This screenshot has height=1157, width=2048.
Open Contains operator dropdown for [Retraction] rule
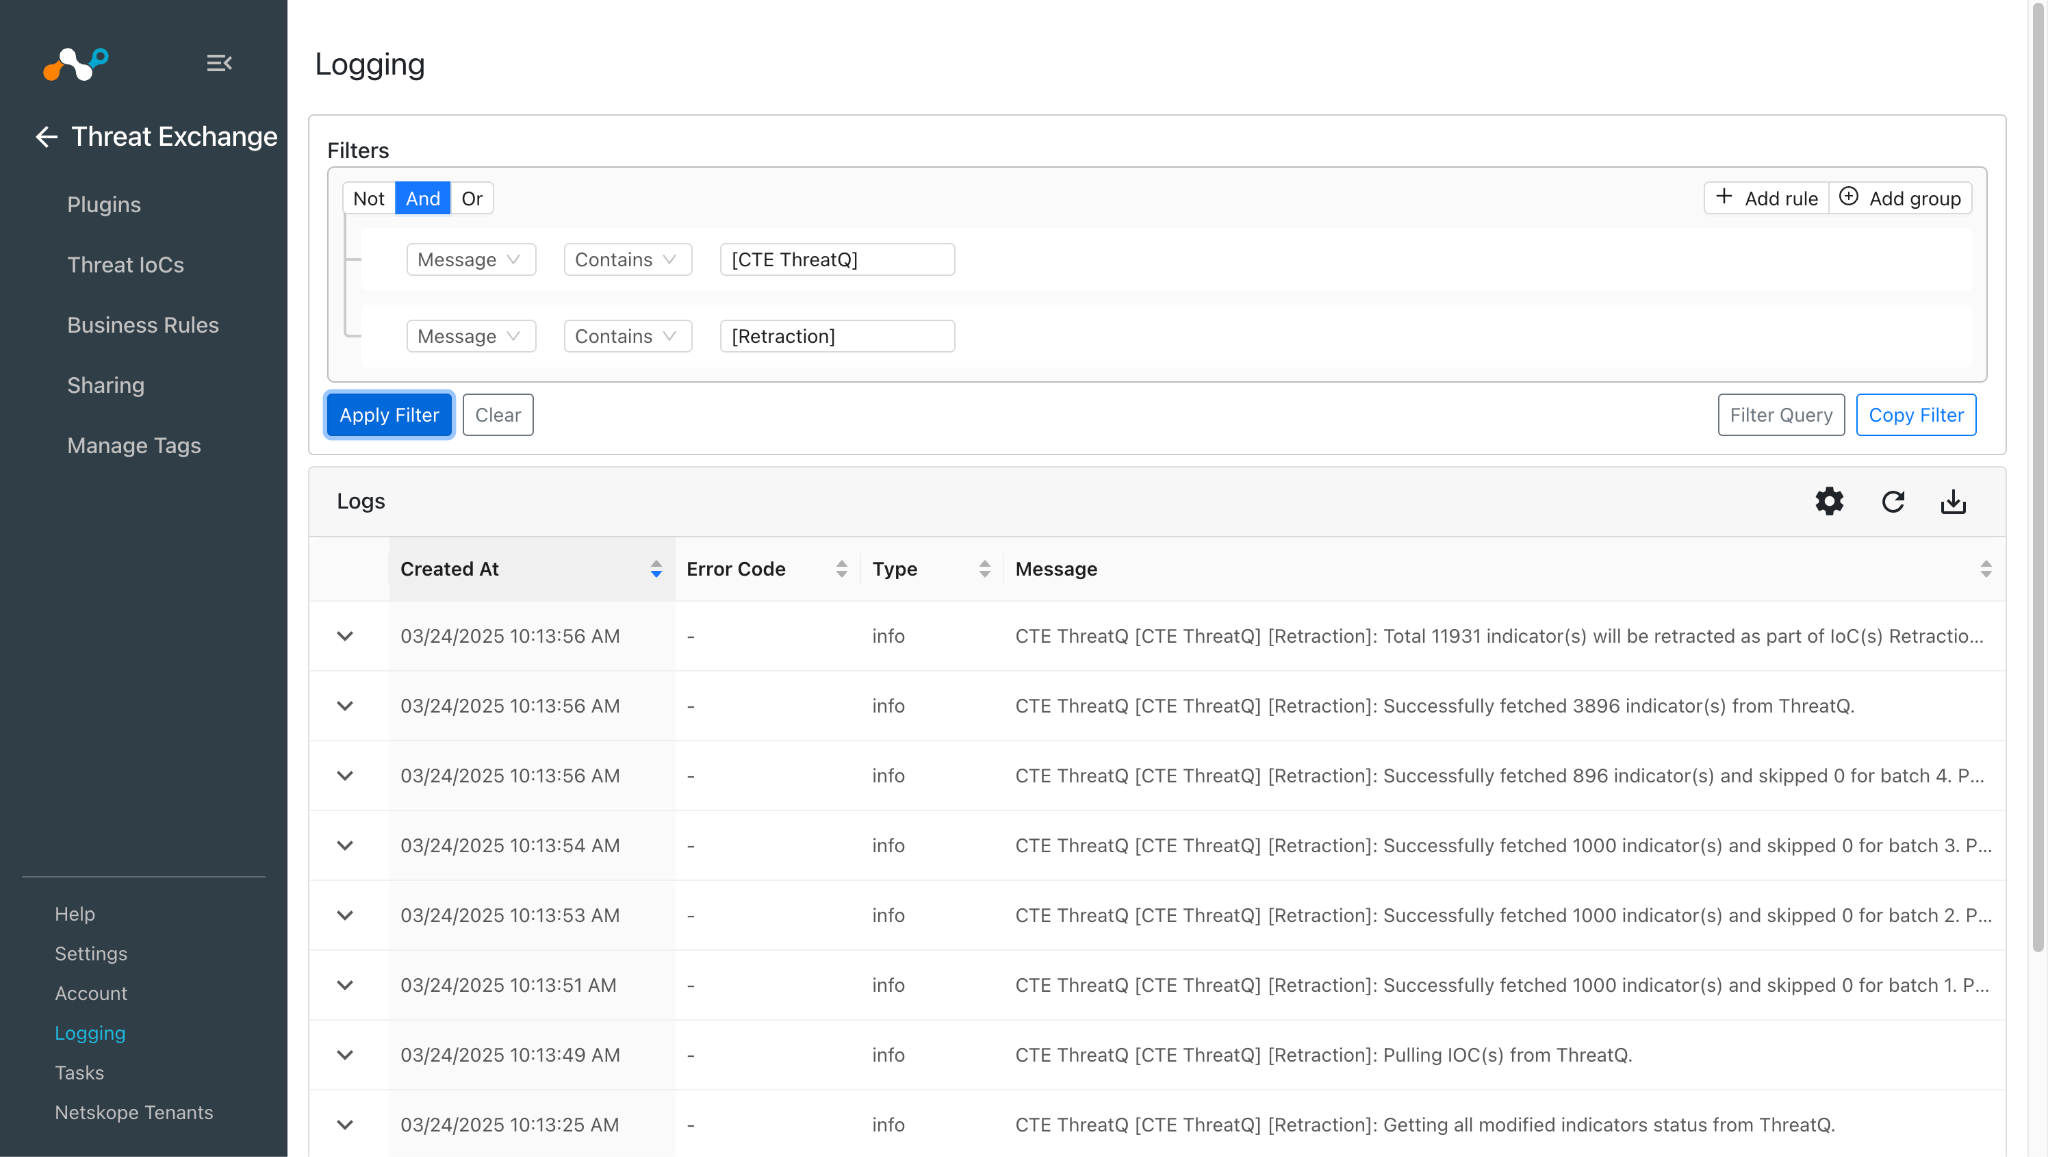628,336
